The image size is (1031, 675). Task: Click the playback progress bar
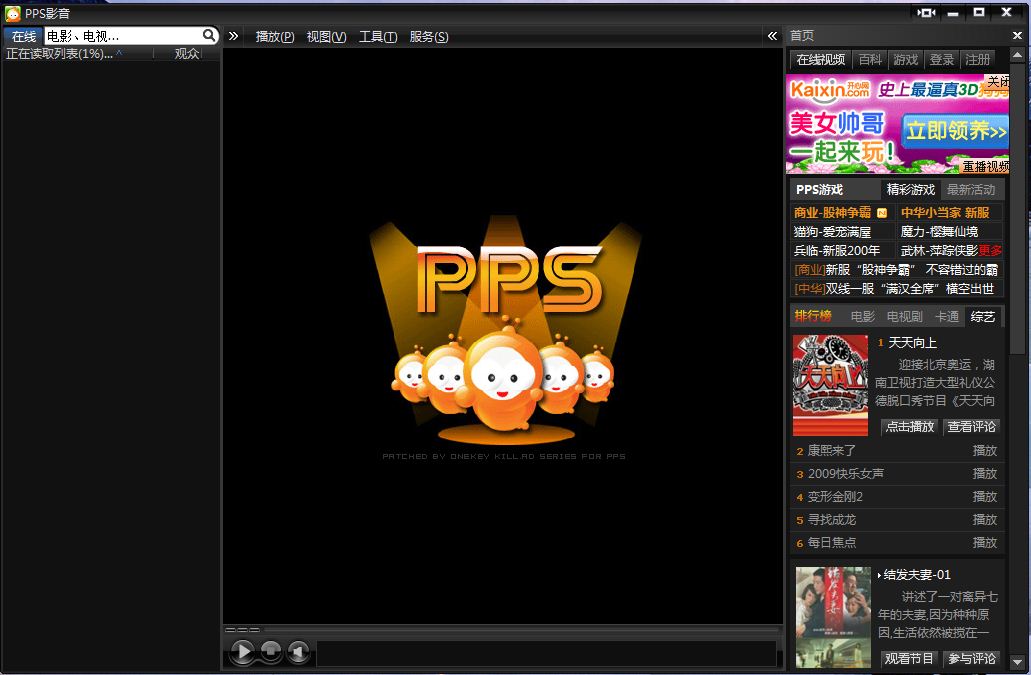(521, 630)
